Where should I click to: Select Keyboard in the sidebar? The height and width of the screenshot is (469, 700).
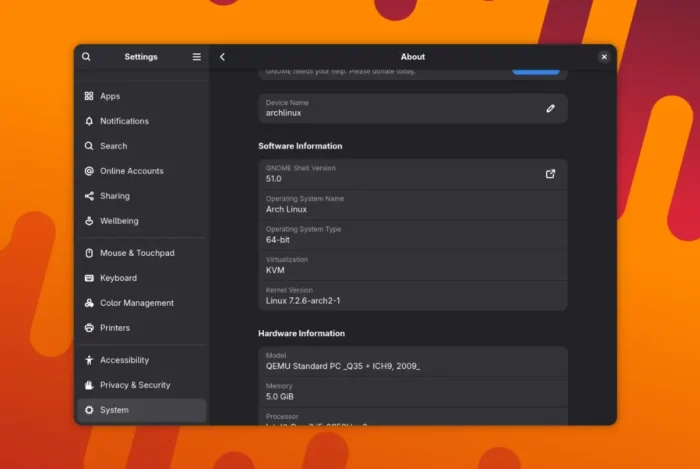coord(142,278)
